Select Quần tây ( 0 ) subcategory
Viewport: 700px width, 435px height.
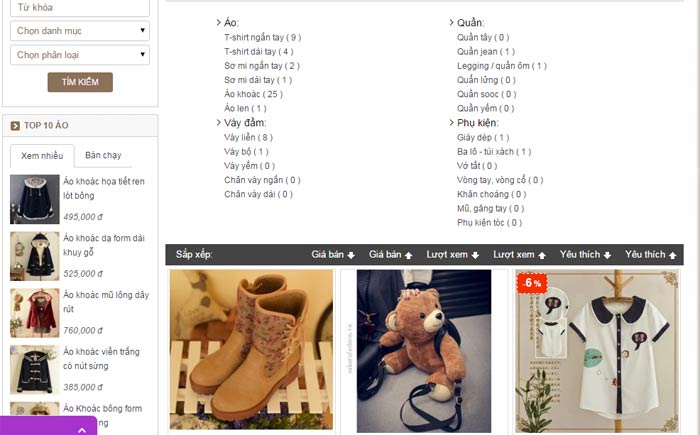(x=483, y=38)
